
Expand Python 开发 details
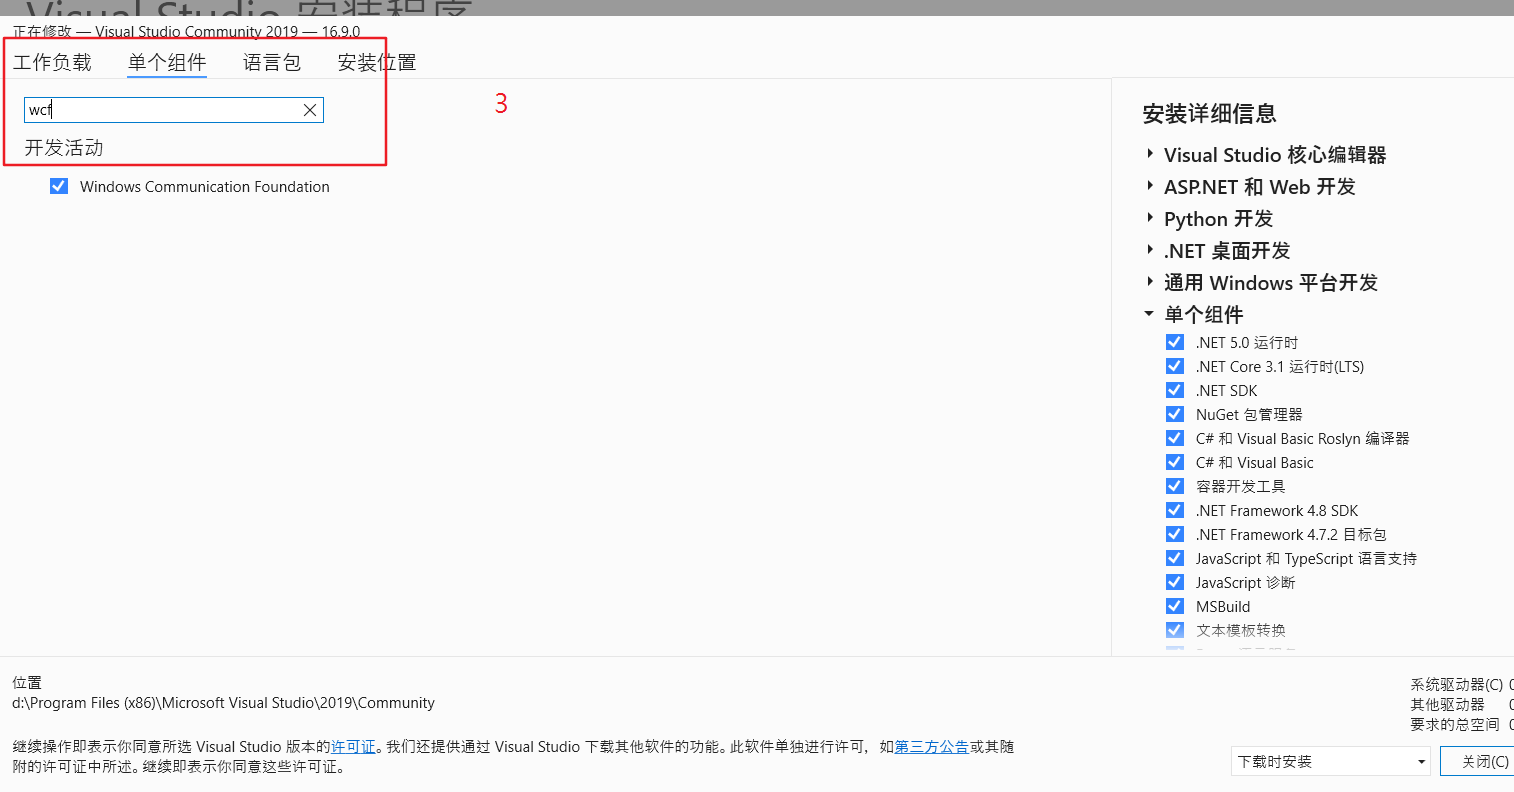tap(1150, 218)
